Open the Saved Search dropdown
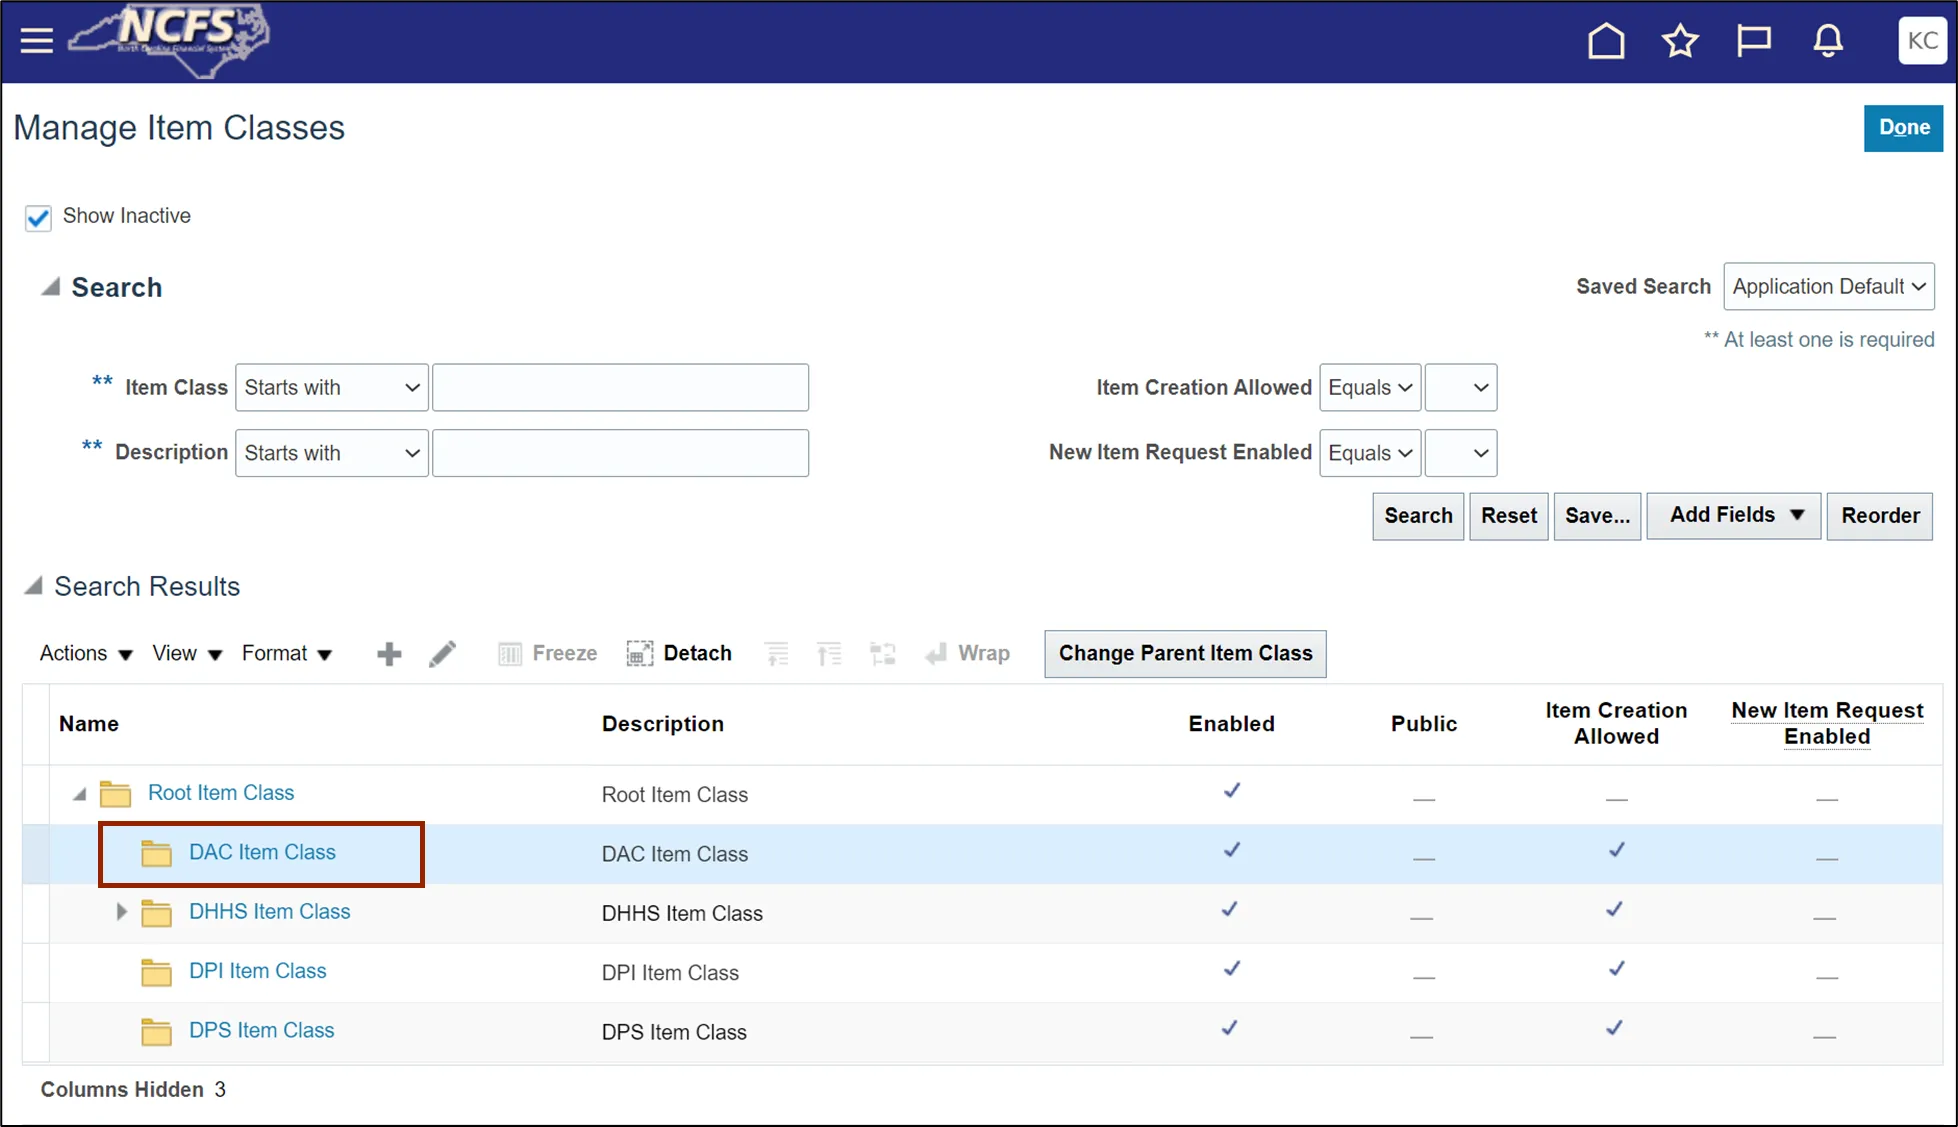 (x=1828, y=287)
